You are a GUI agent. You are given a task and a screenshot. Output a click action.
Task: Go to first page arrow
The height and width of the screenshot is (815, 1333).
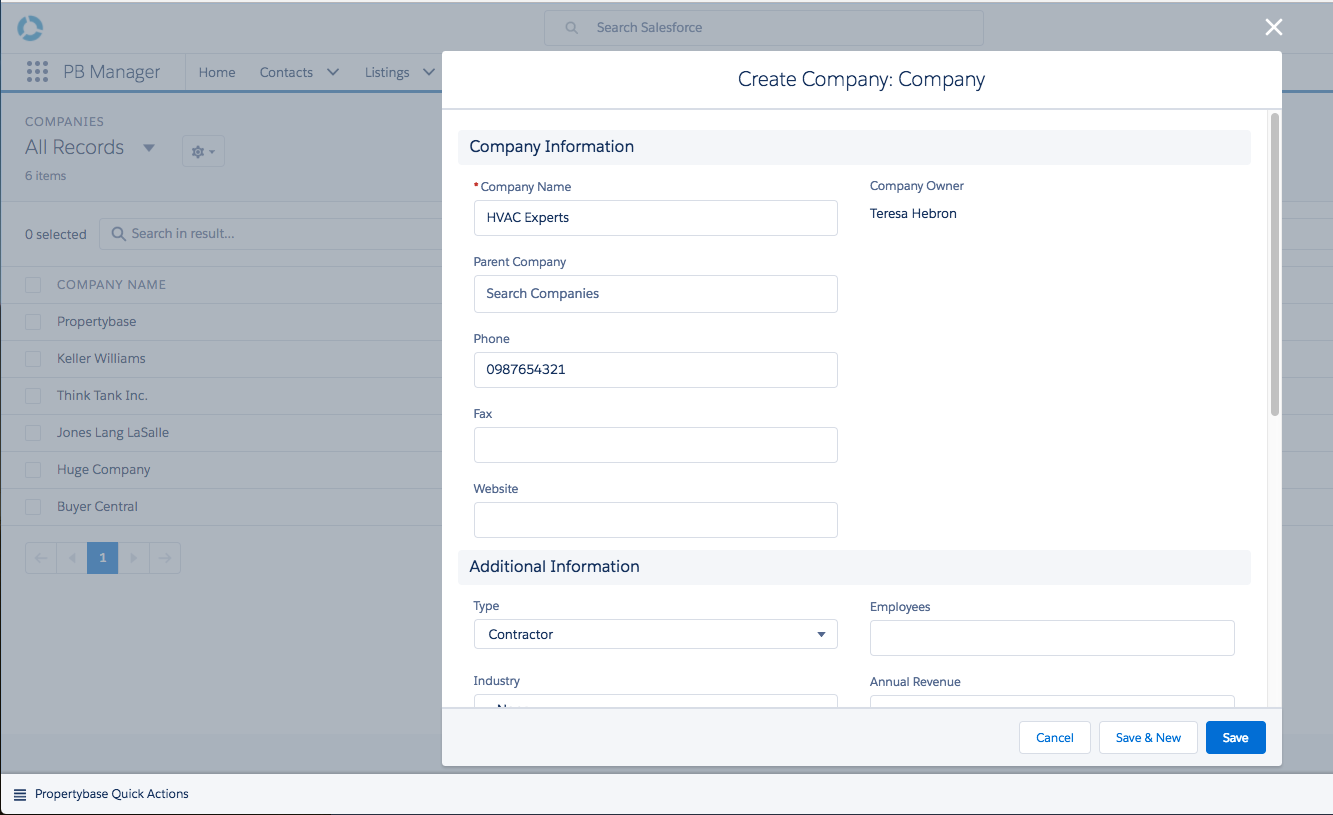coord(41,558)
